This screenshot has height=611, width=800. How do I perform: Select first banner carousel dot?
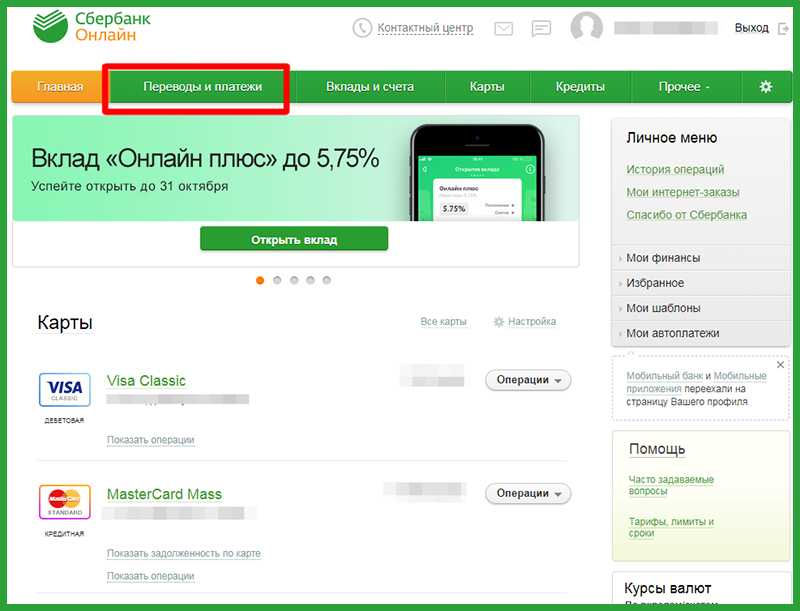[x=260, y=280]
